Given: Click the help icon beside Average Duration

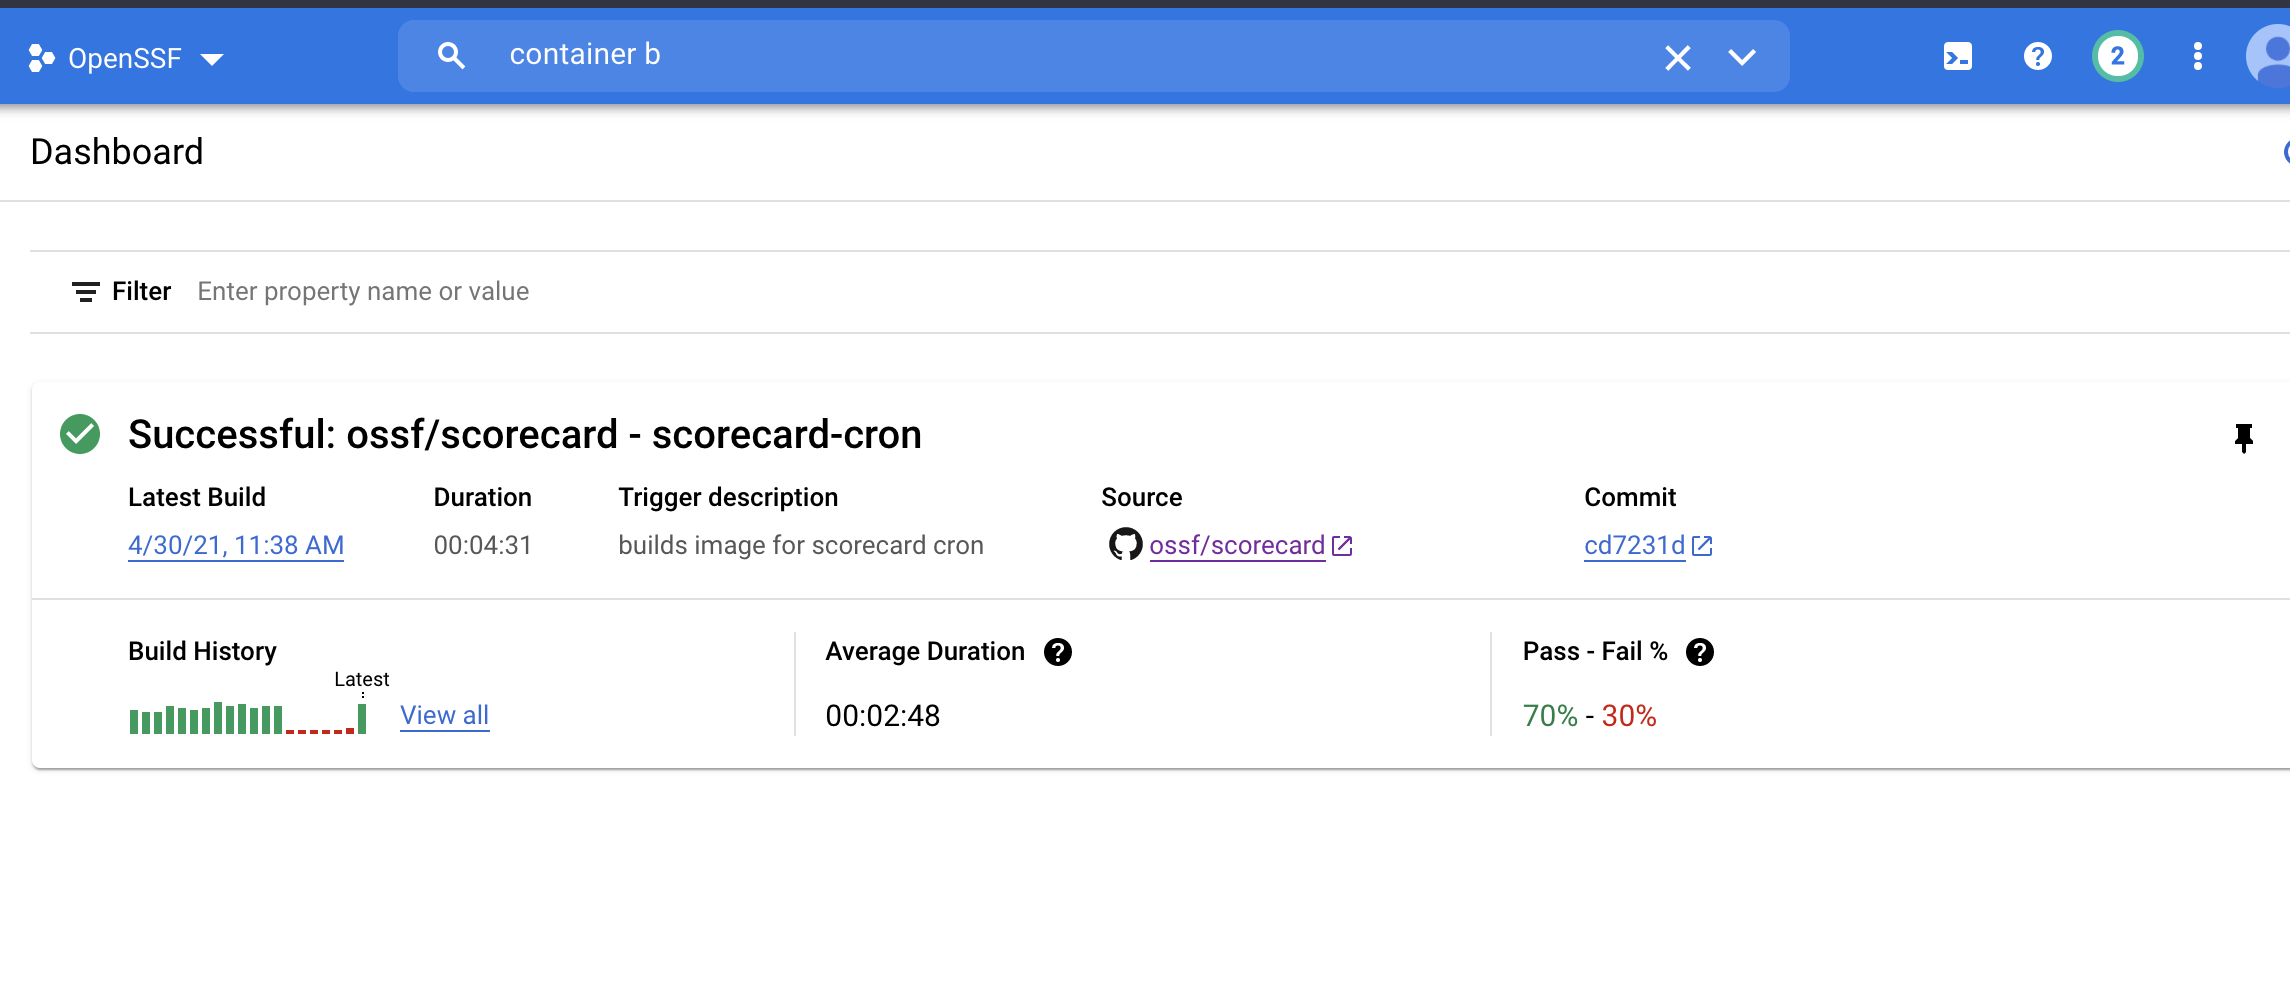Looking at the screenshot, I should click(1059, 652).
